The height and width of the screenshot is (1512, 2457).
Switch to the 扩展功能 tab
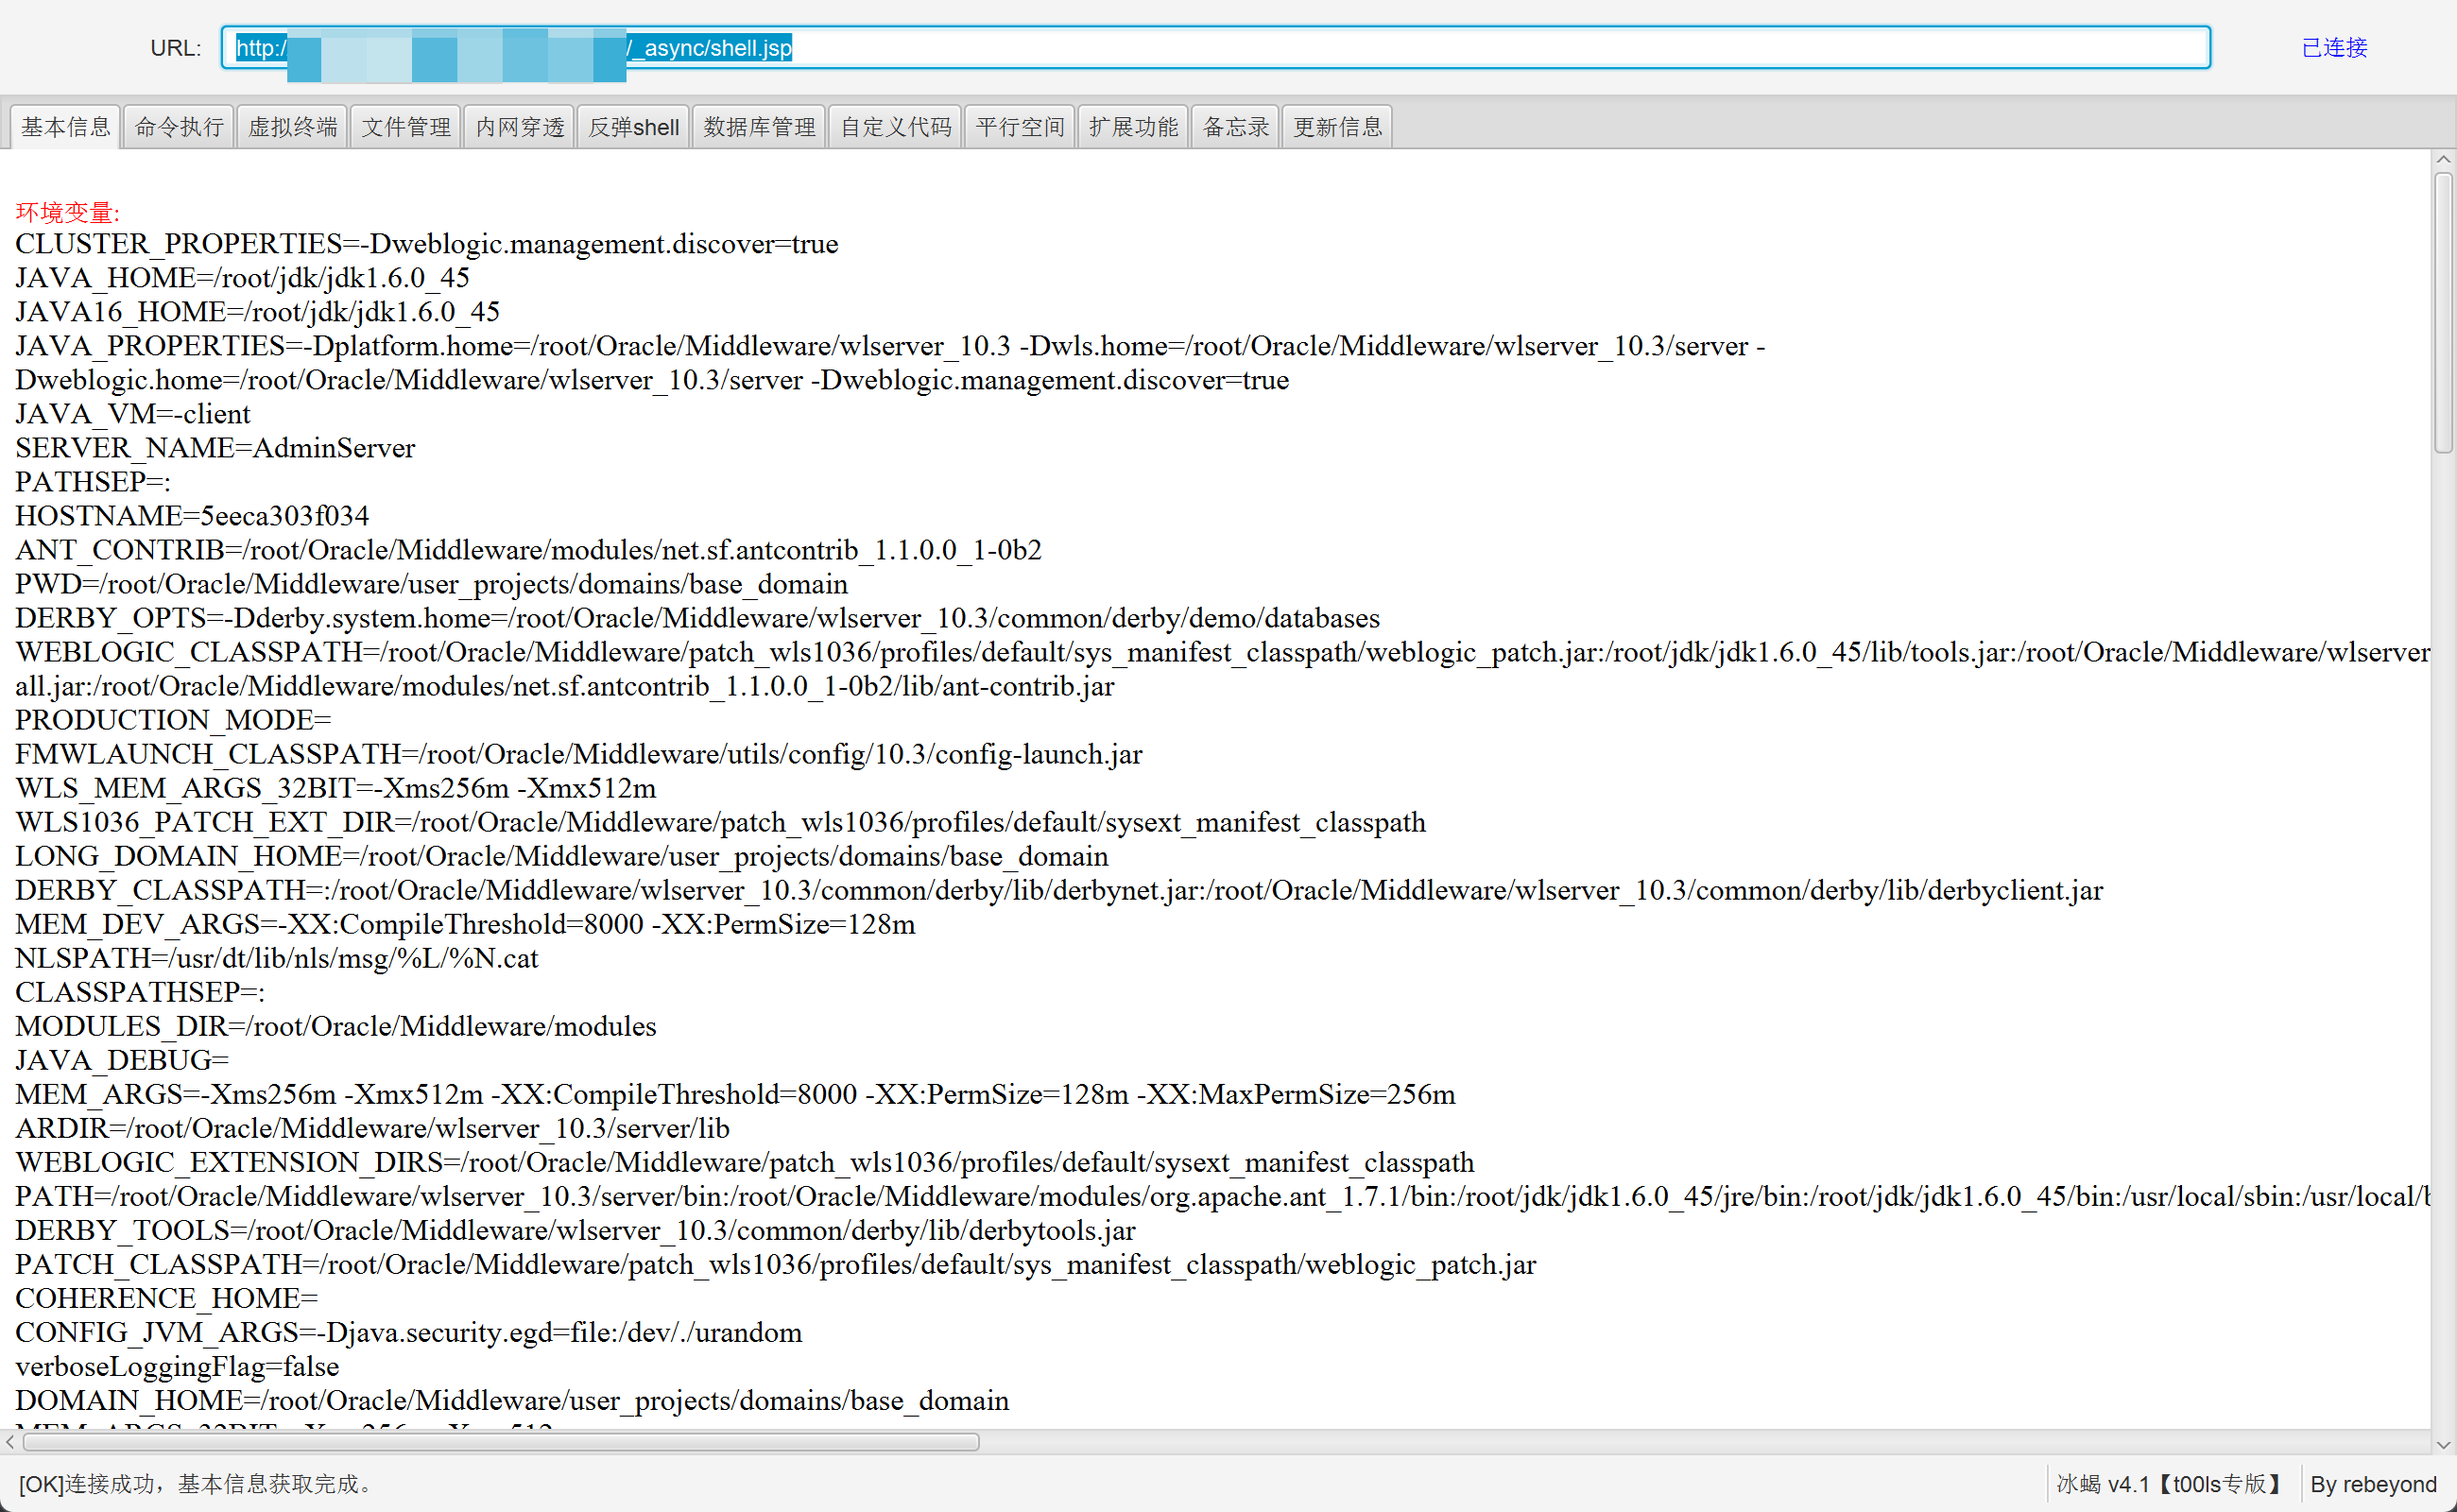coord(1133,127)
